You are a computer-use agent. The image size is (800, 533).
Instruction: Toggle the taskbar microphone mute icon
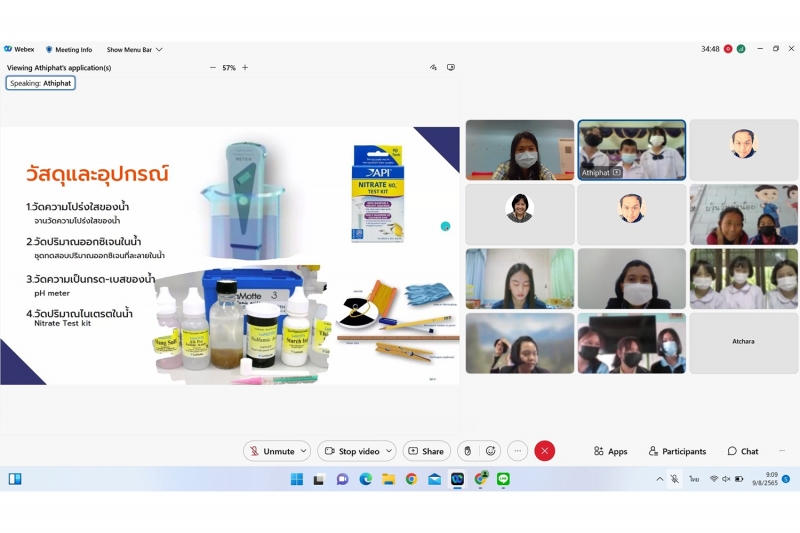point(674,479)
